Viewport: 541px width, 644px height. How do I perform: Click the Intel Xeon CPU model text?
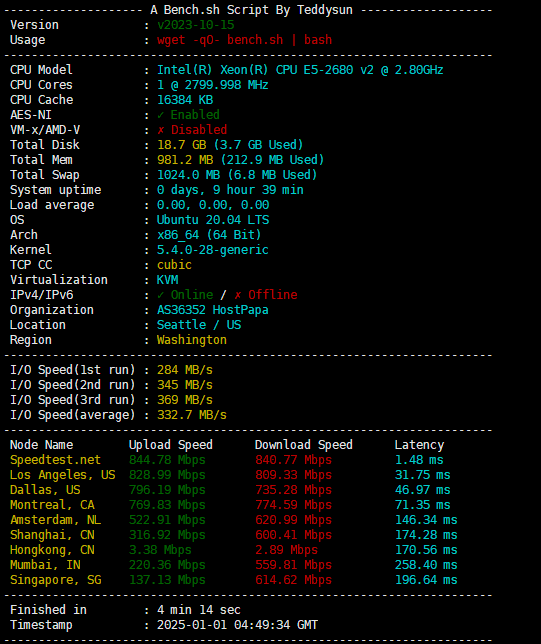tap(300, 70)
